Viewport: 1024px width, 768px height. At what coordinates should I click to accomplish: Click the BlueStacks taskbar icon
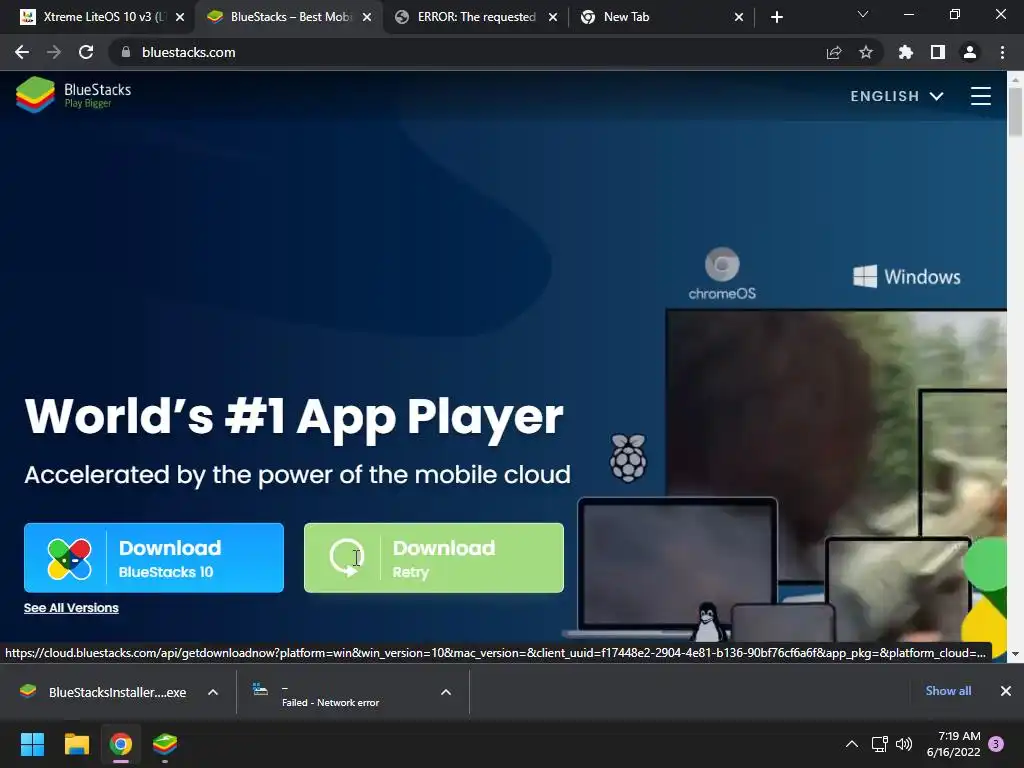tap(165, 744)
